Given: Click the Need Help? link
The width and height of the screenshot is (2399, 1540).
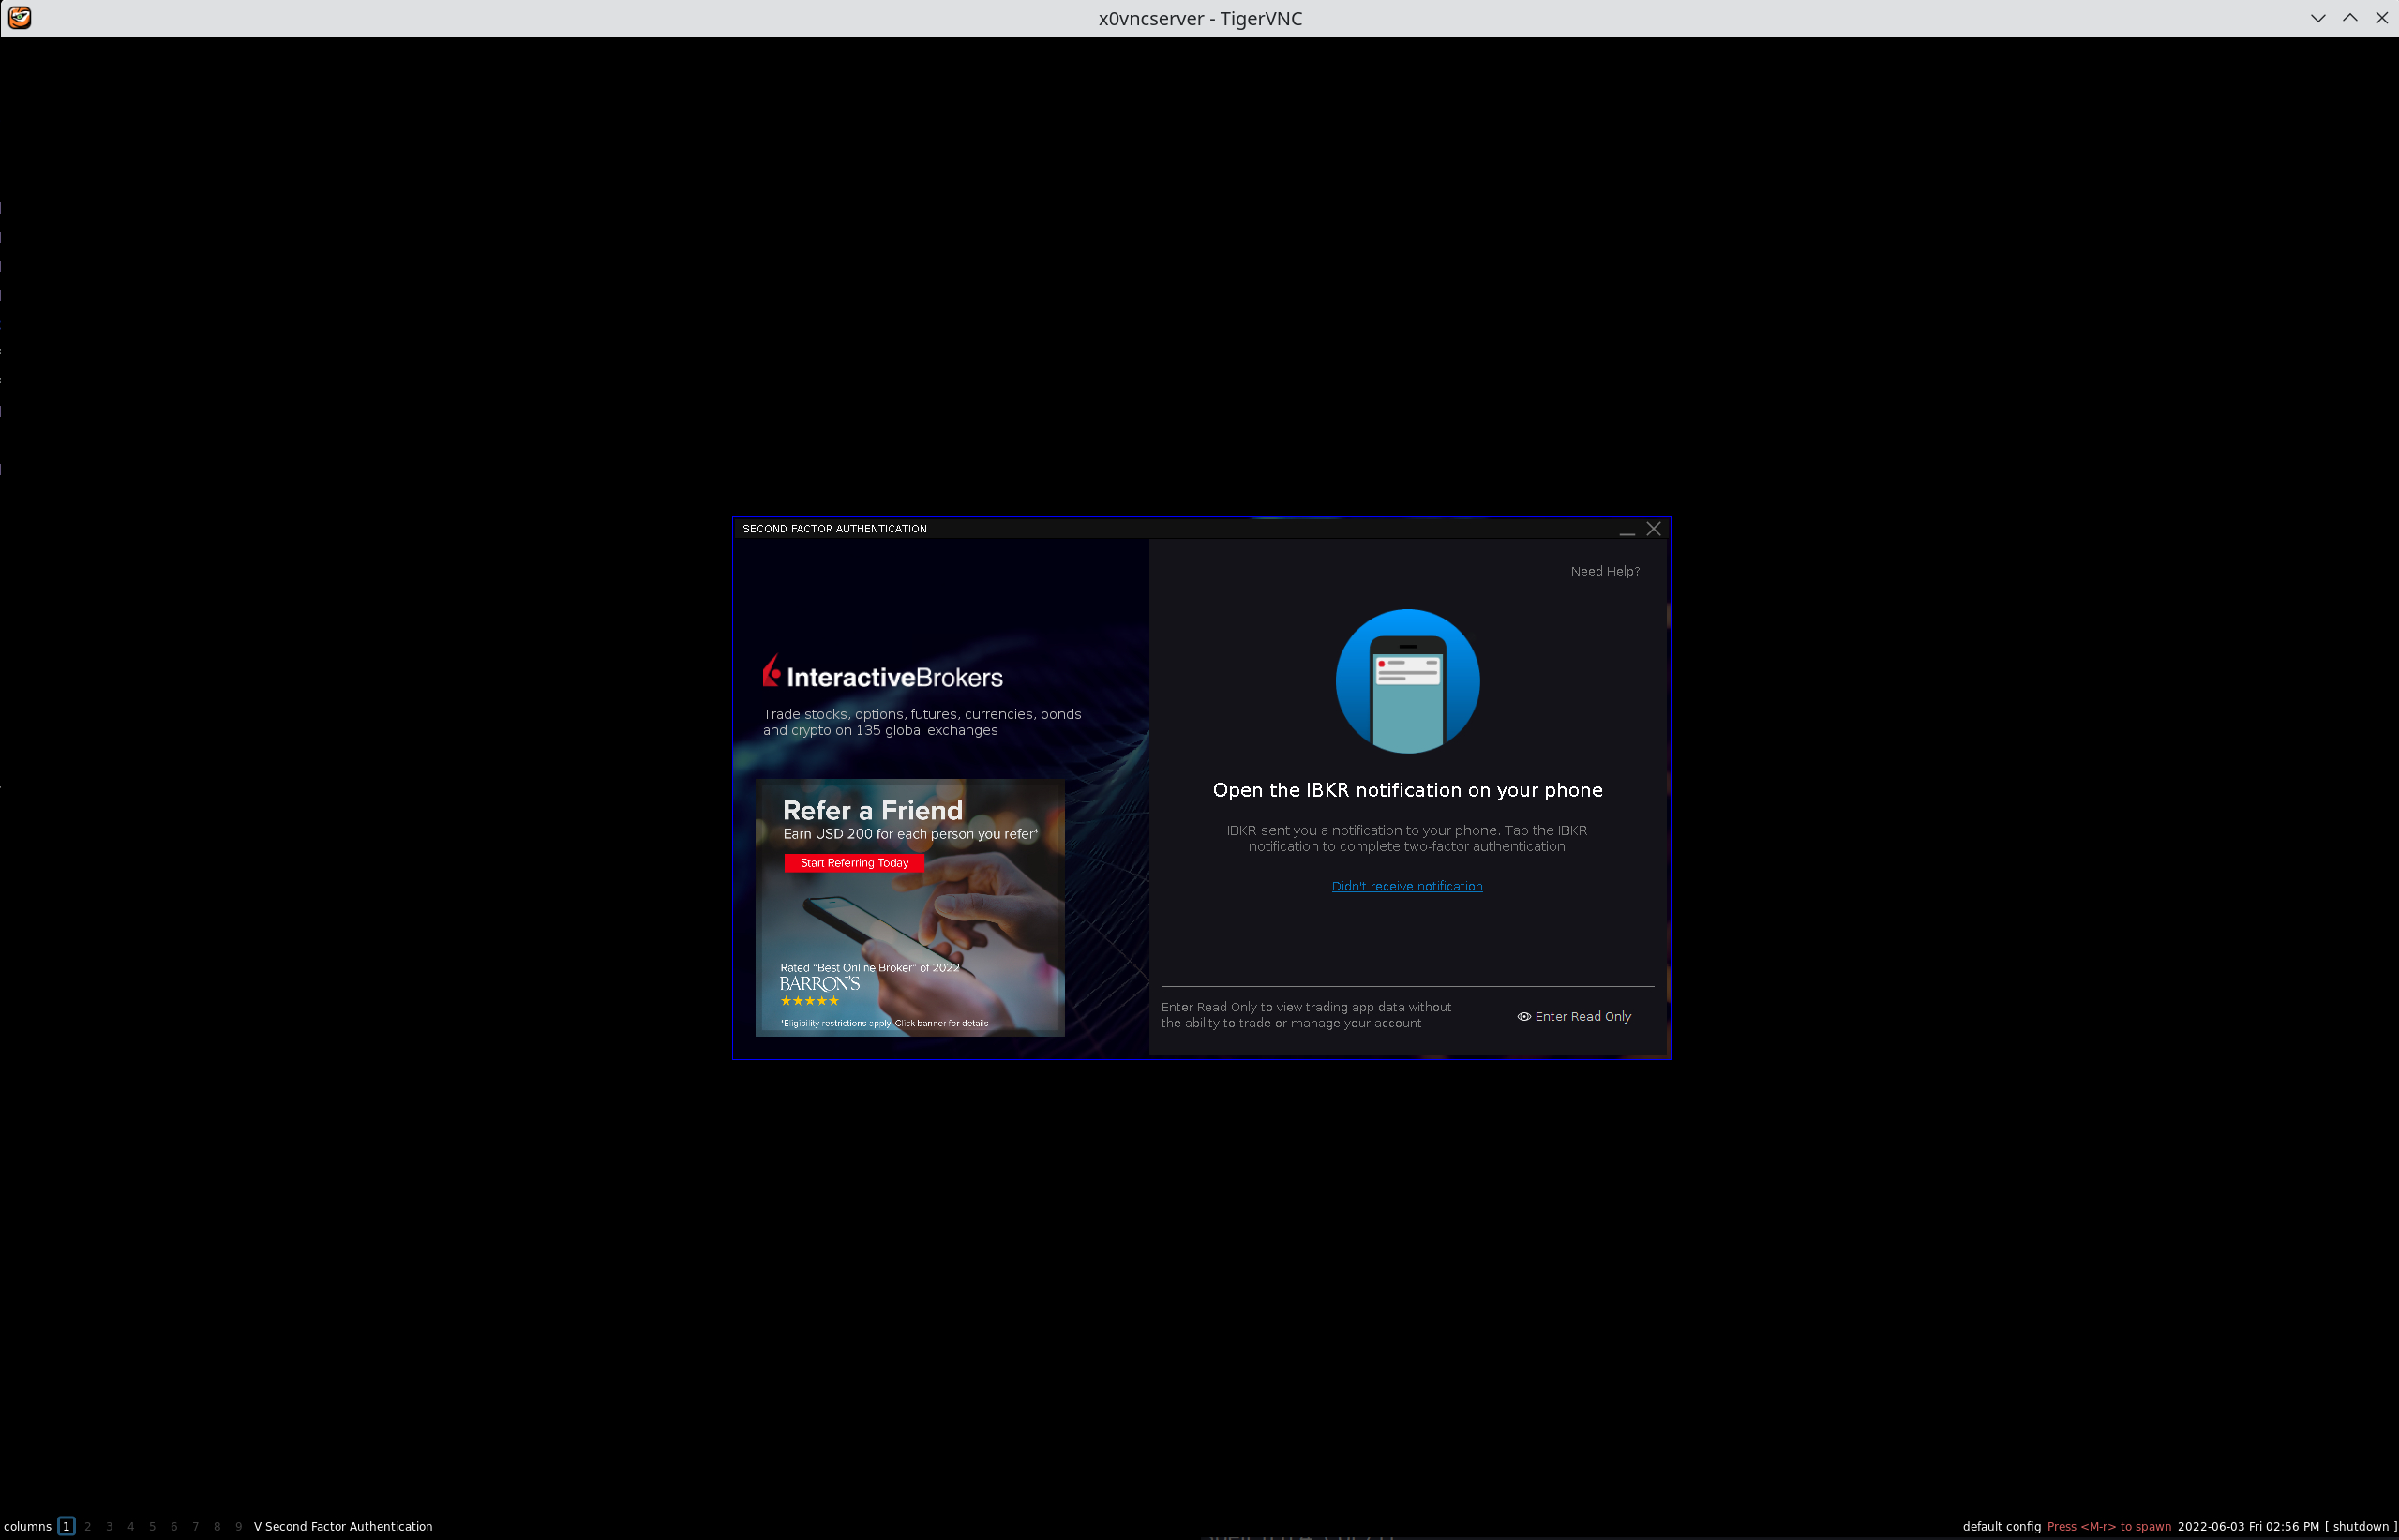Looking at the screenshot, I should click(x=1604, y=571).
